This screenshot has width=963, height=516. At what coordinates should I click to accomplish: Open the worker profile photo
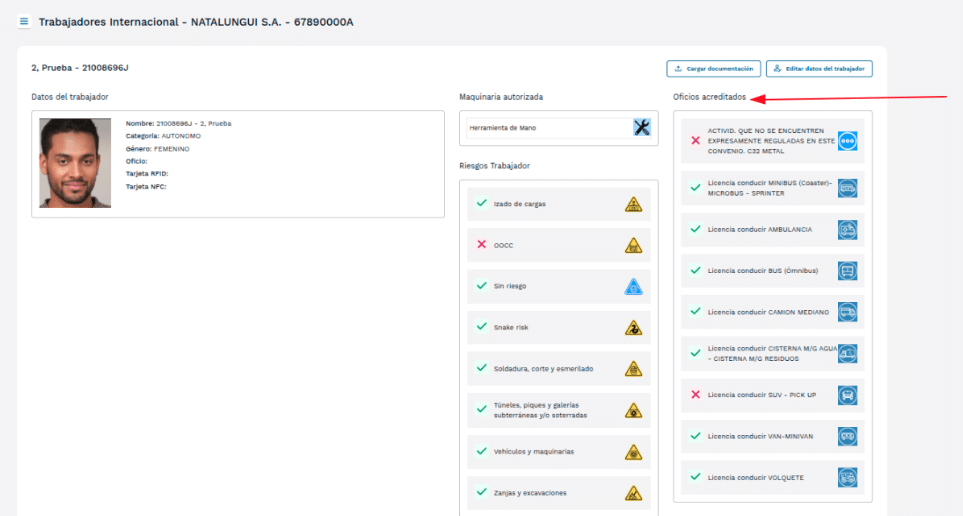coord(75,163)
